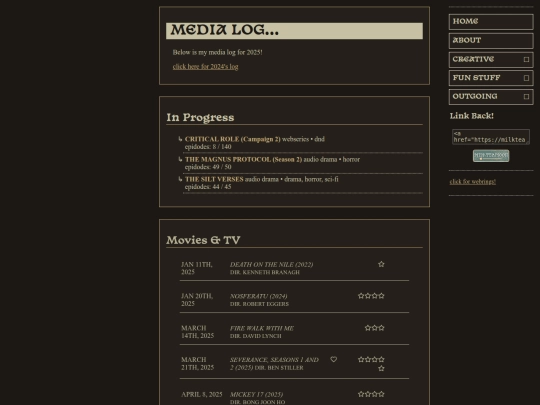Screen dimensions: 540x405
Task: Click the milktea site badge button image
Action: click(491, 156)
